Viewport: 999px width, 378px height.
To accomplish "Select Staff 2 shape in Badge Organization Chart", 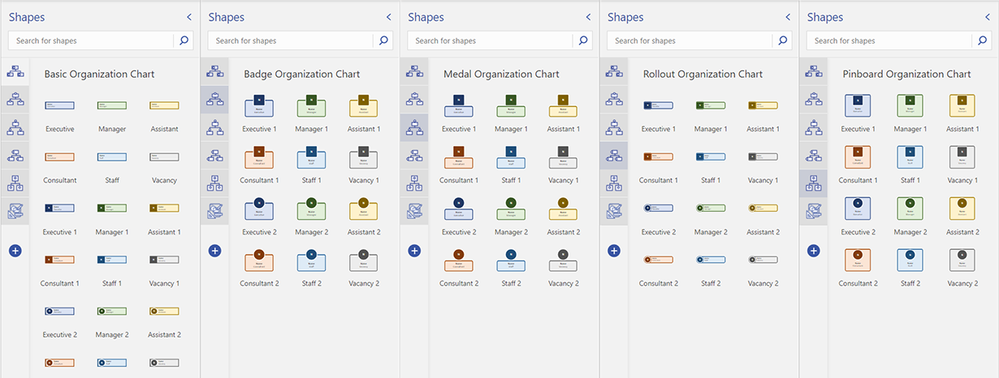I will click(x=312, y=260).
